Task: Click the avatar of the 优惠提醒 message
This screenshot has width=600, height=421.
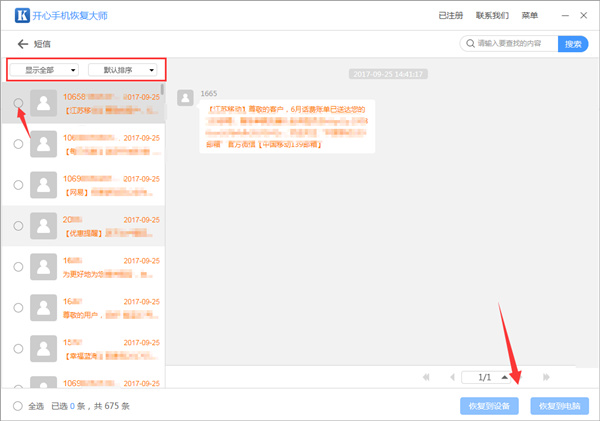Action: 44,226
